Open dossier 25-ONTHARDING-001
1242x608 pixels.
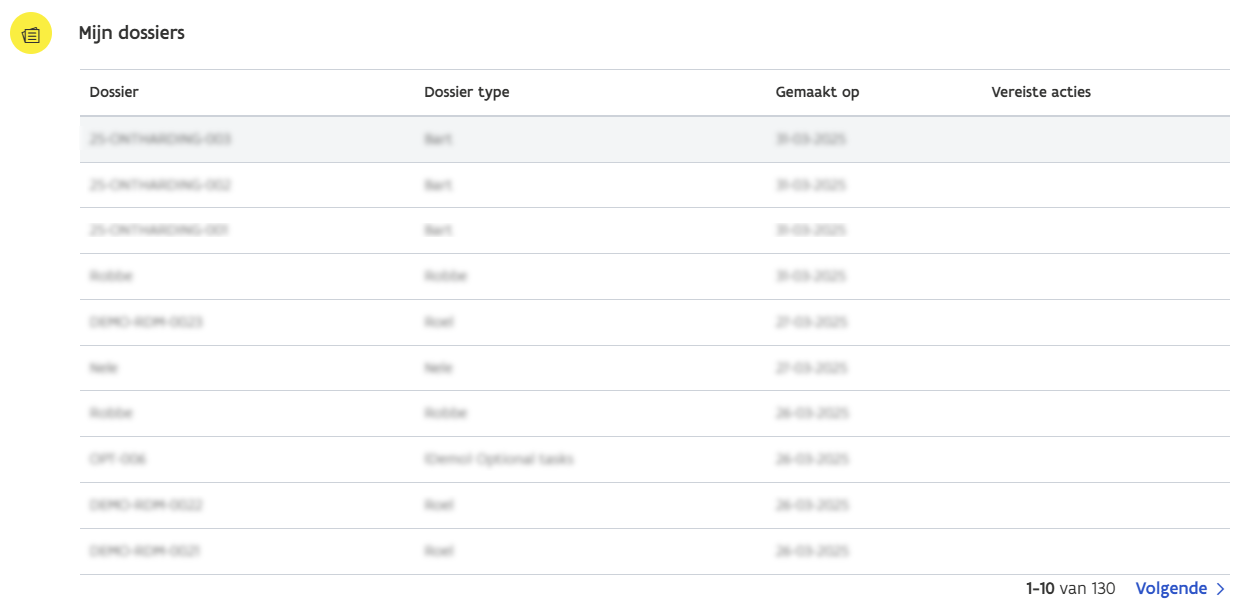pos(160,230)
